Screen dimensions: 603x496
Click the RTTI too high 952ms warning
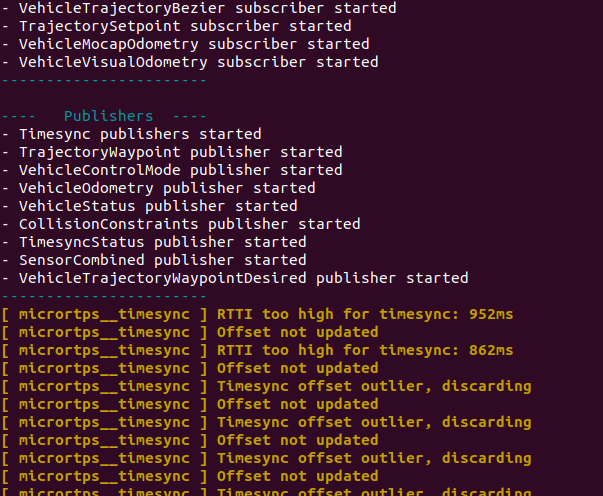click(365, 314)
